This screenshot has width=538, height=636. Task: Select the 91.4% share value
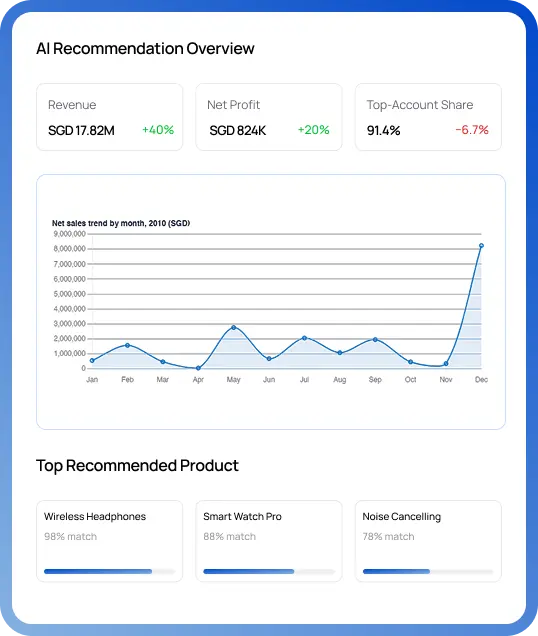(x=383, y=131)
